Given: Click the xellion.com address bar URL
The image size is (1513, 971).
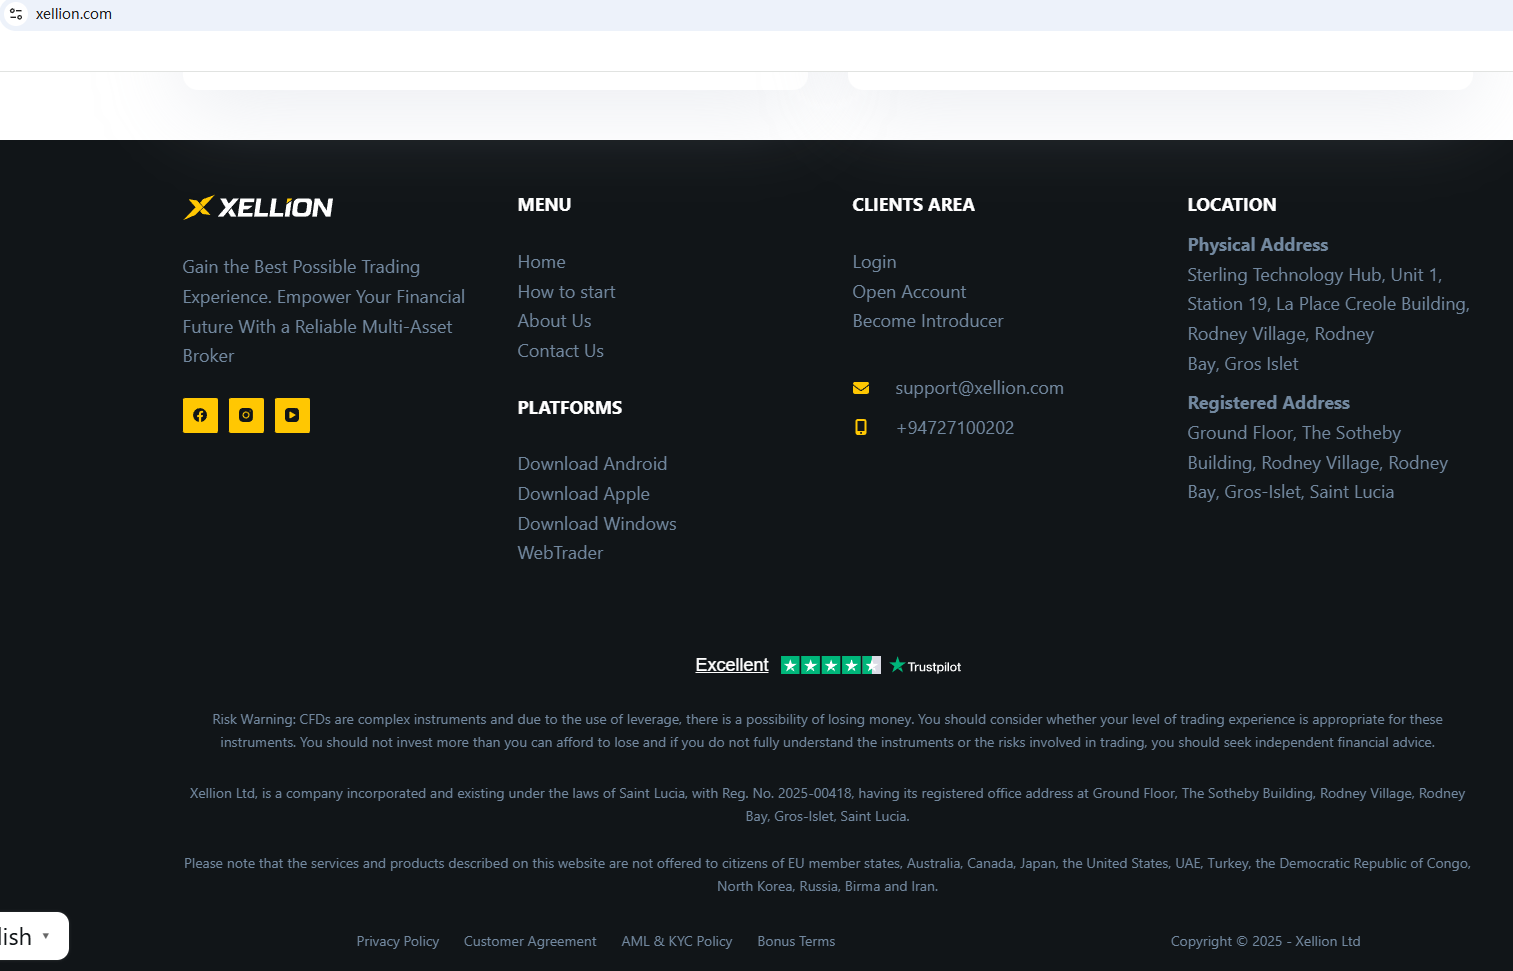Looking at the screenshot, I should pyautogui.click(x=74, y=14).
